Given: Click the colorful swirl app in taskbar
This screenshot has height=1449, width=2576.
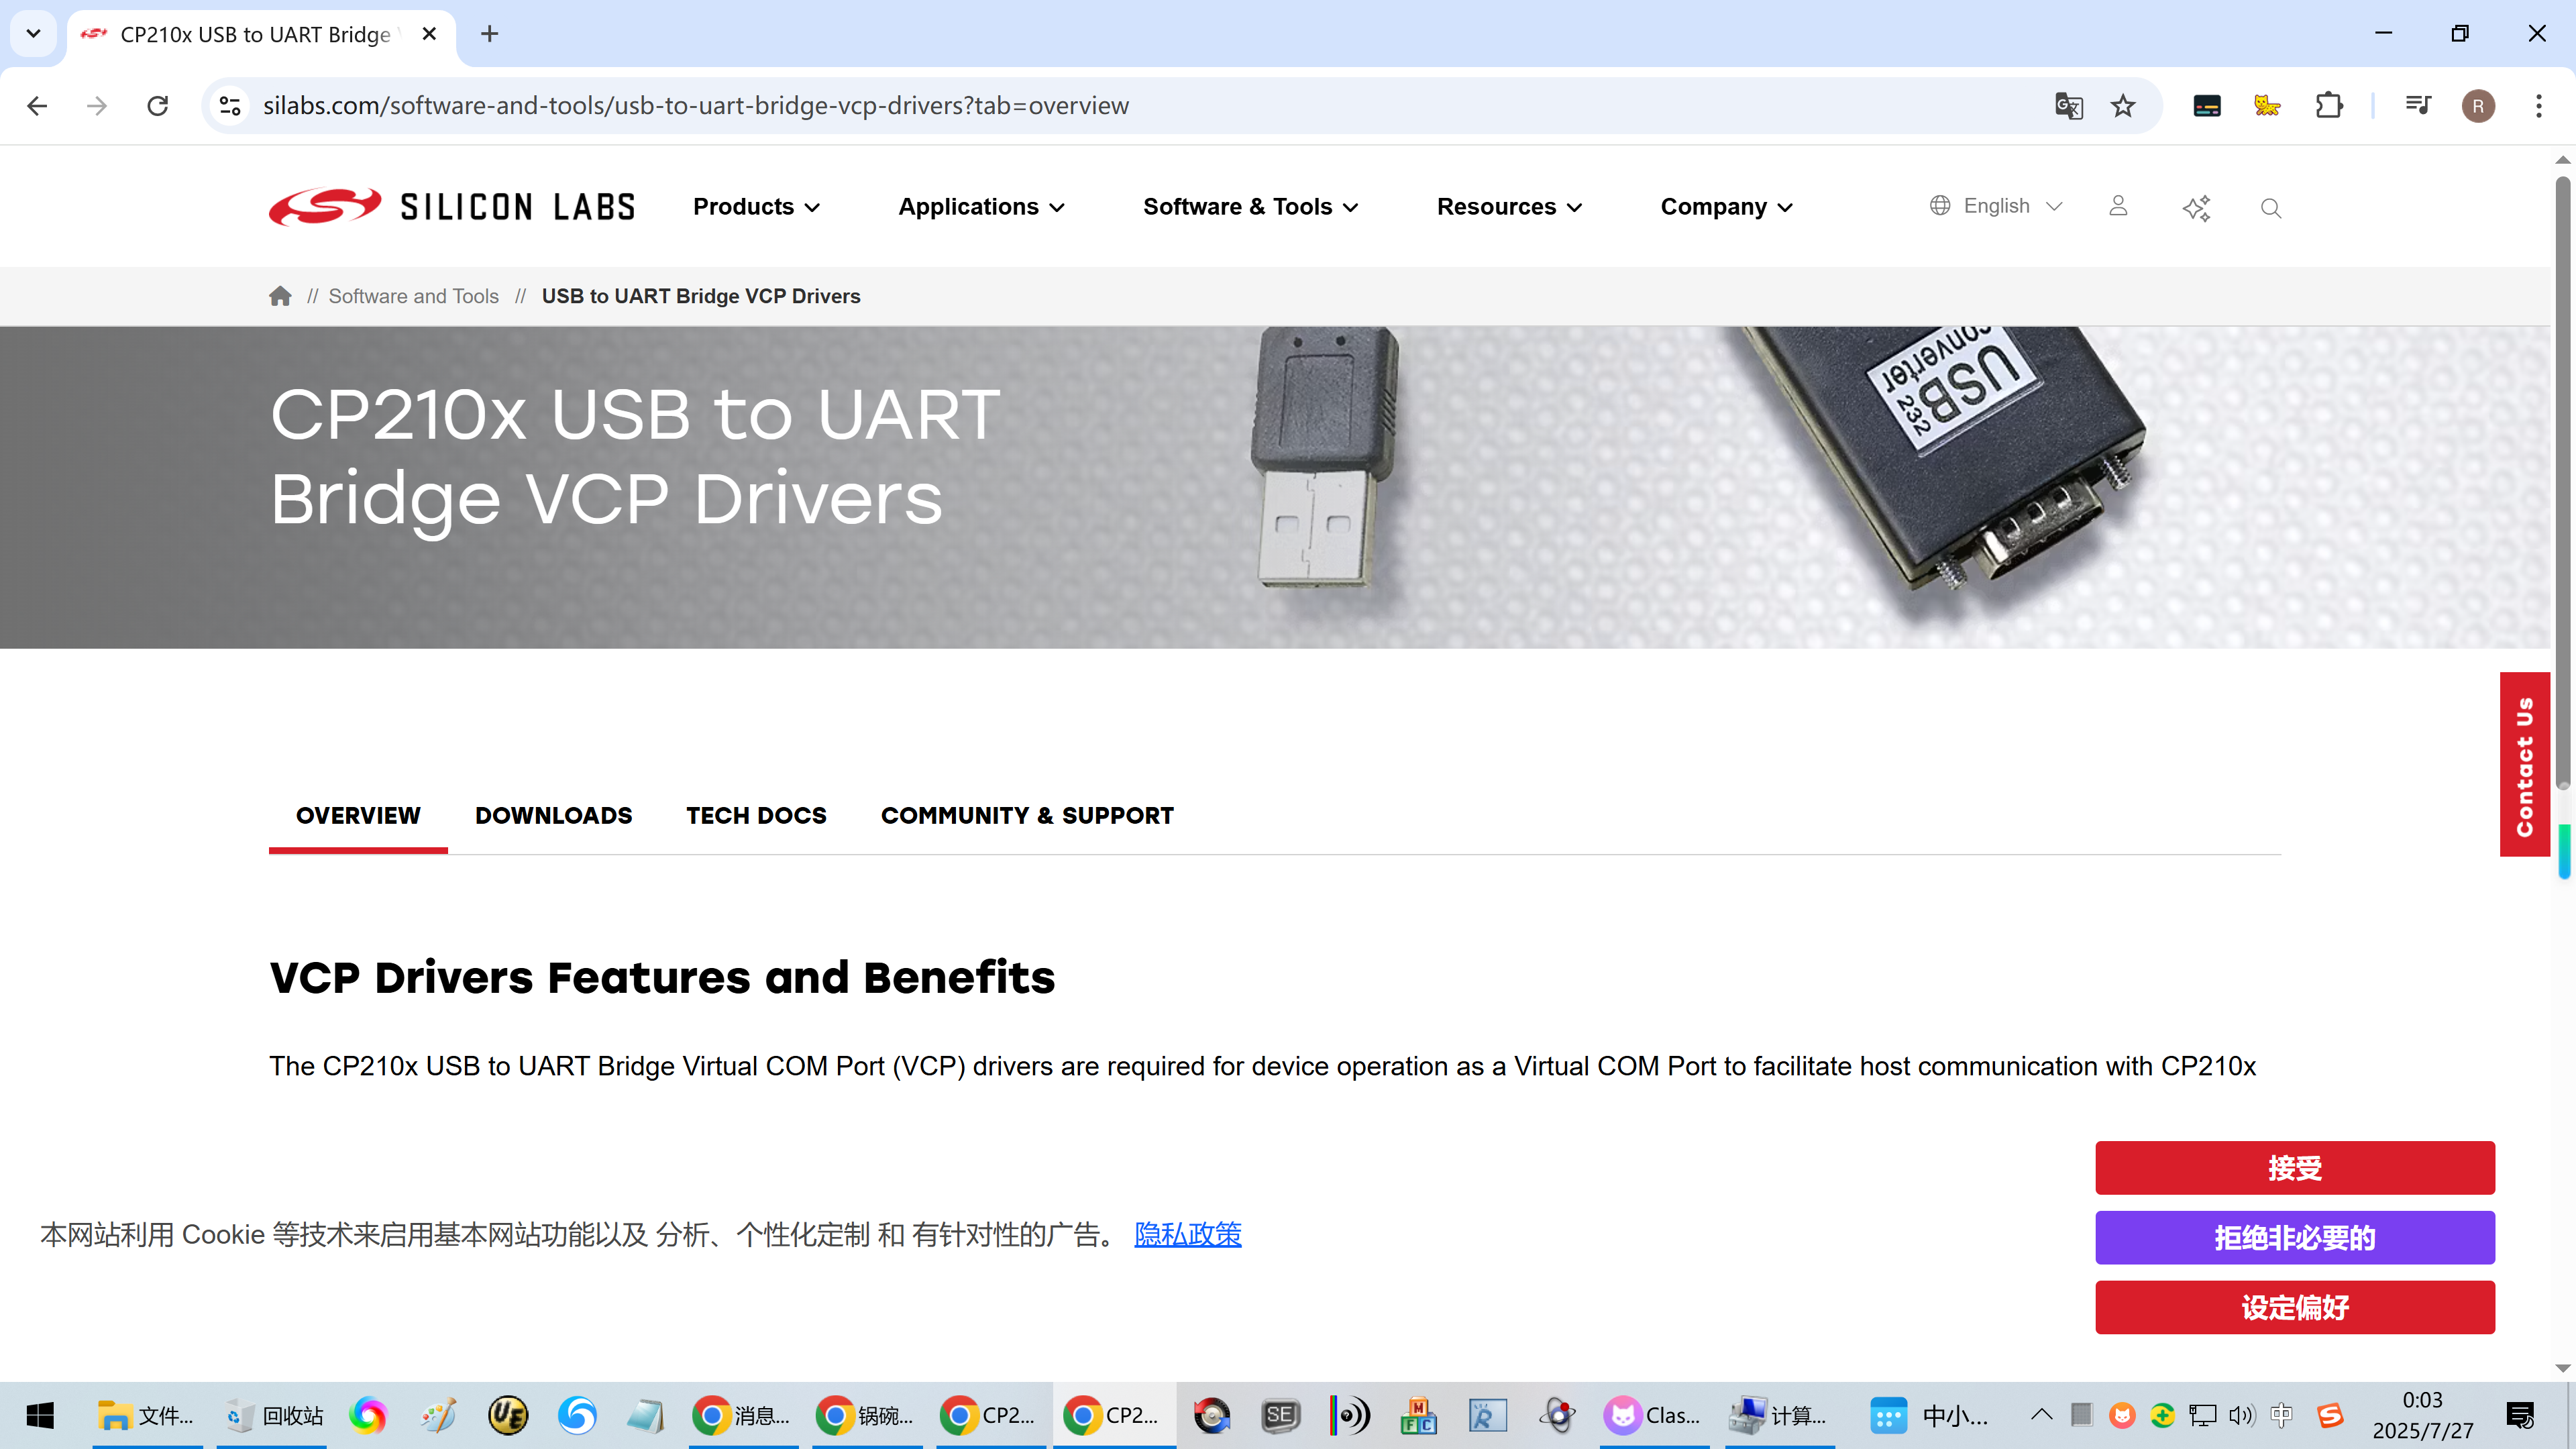Looking at the screenshot, I should 368,1415.
